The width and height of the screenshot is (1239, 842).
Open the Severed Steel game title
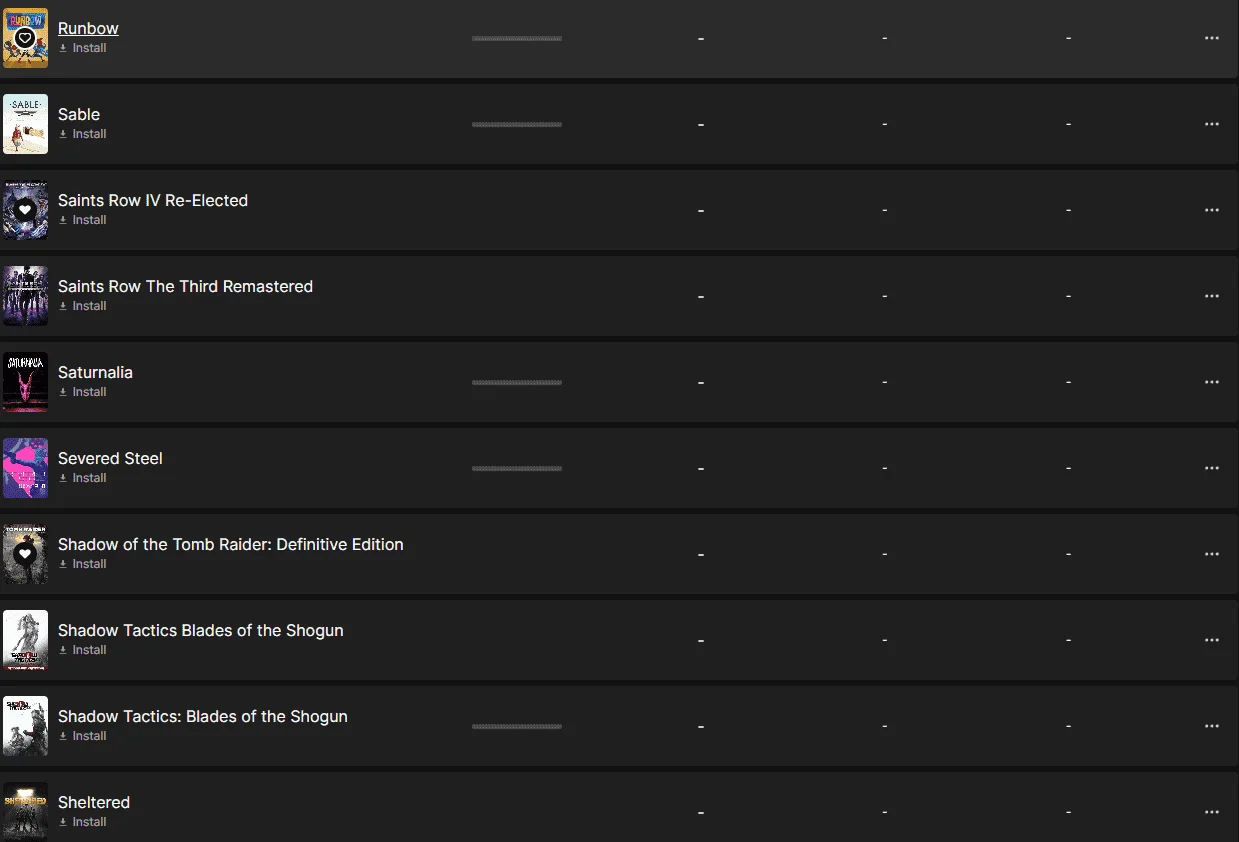pyautogui.click(x=110, y=458)
